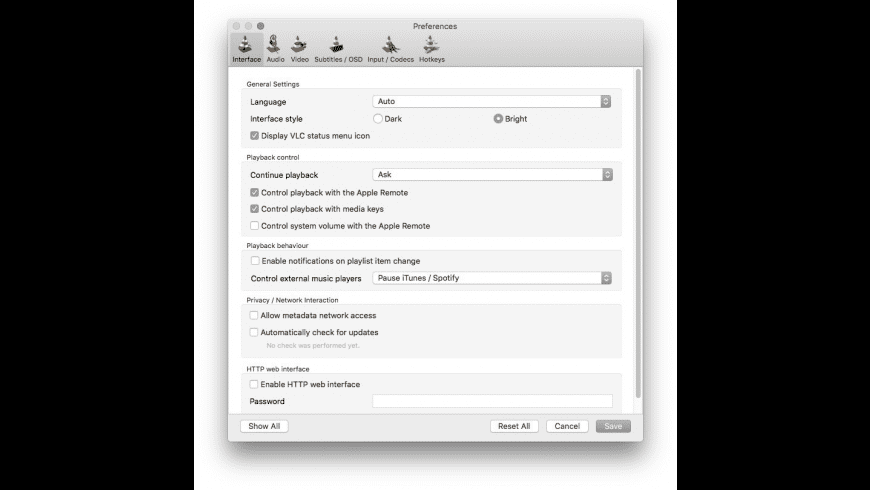This screenshot has height=490, width=870.
Task: Enable Allow metadata network access
Action: [x=254, y=315]
